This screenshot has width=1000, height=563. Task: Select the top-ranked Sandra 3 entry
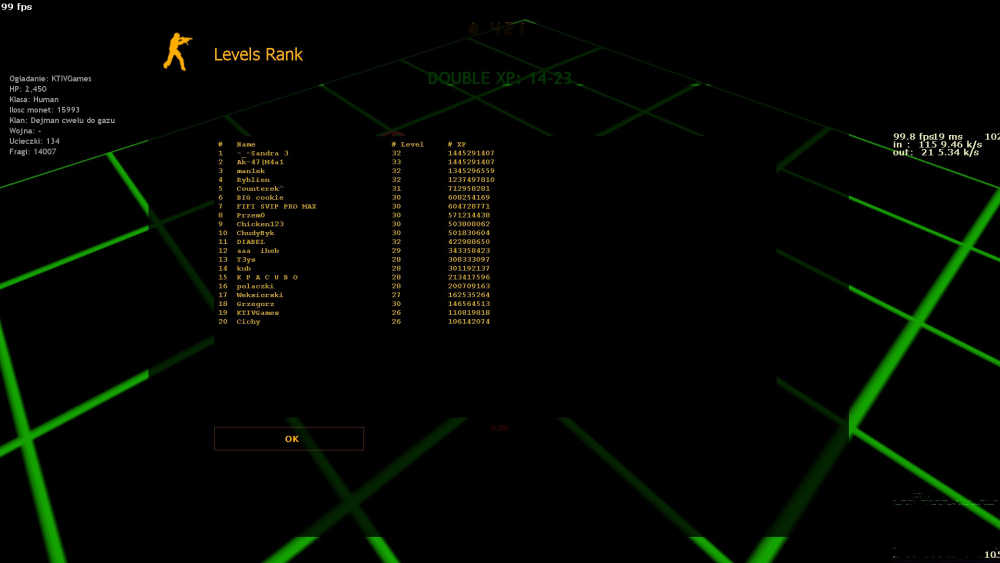coord(262,153)
